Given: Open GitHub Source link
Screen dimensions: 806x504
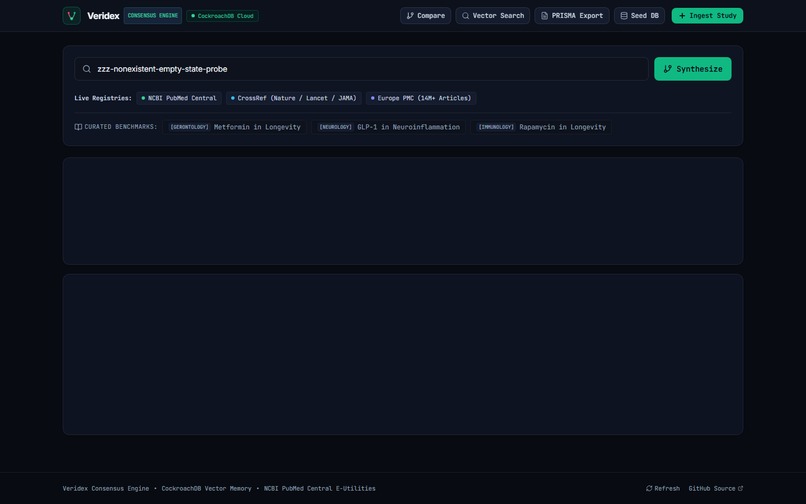Looking at the screenshot, I should point(716,489).
